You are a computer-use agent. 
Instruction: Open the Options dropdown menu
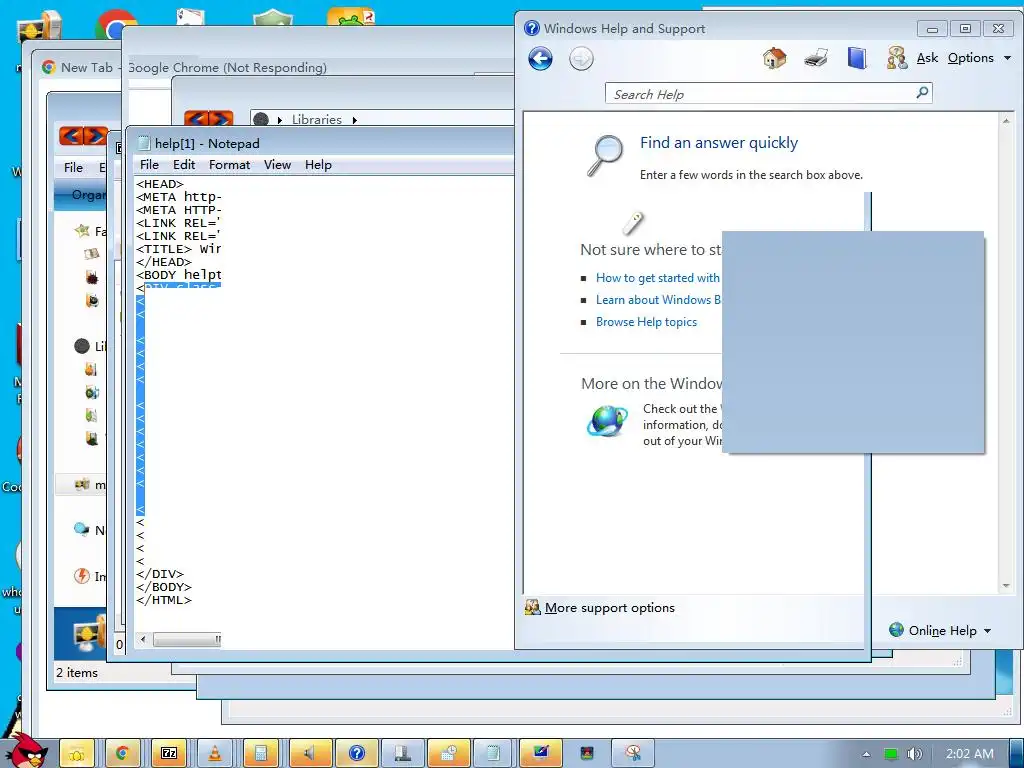point(979,58)
